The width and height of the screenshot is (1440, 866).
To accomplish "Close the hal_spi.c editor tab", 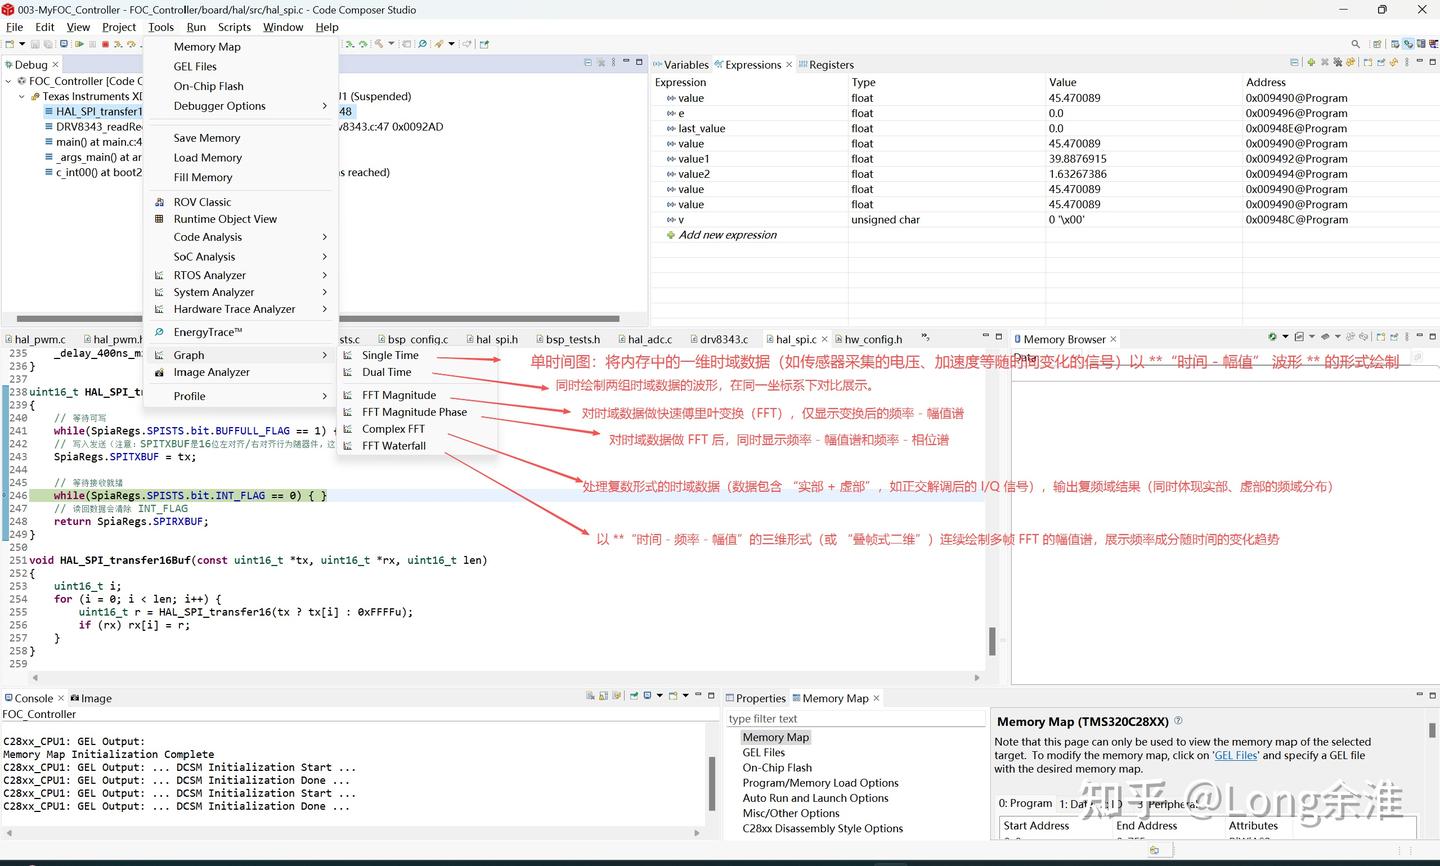I will [x=824, y=339].
